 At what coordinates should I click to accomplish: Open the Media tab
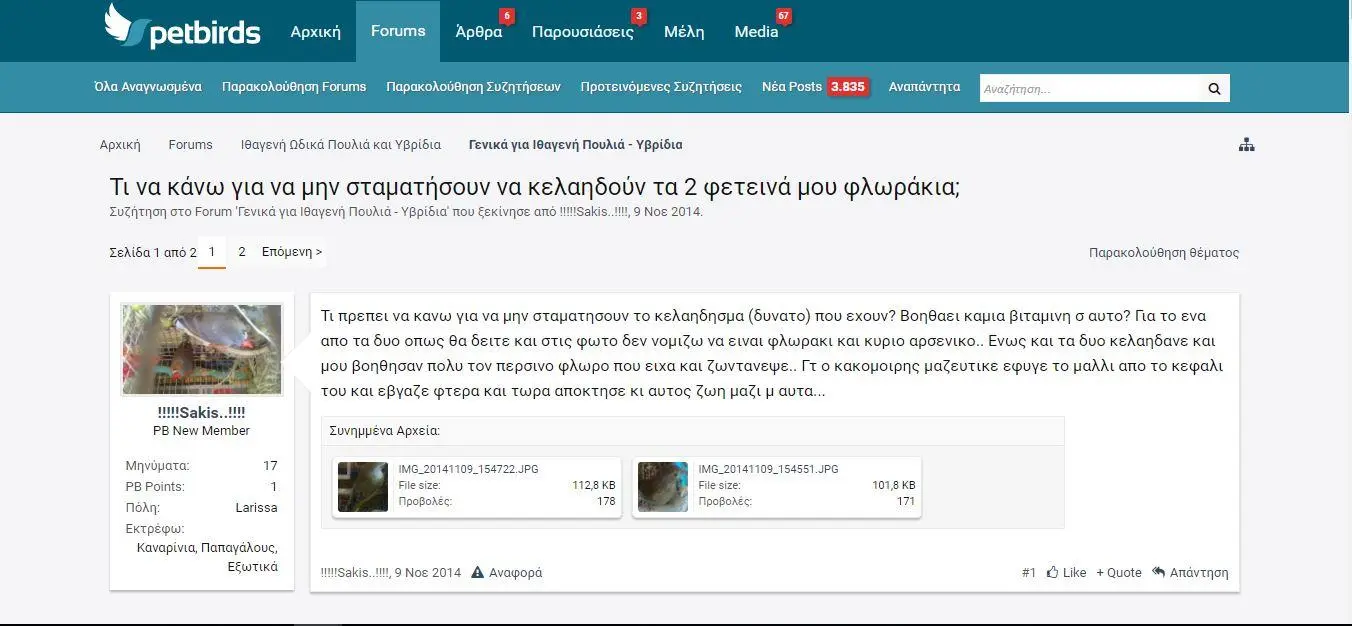coord(756,32)
